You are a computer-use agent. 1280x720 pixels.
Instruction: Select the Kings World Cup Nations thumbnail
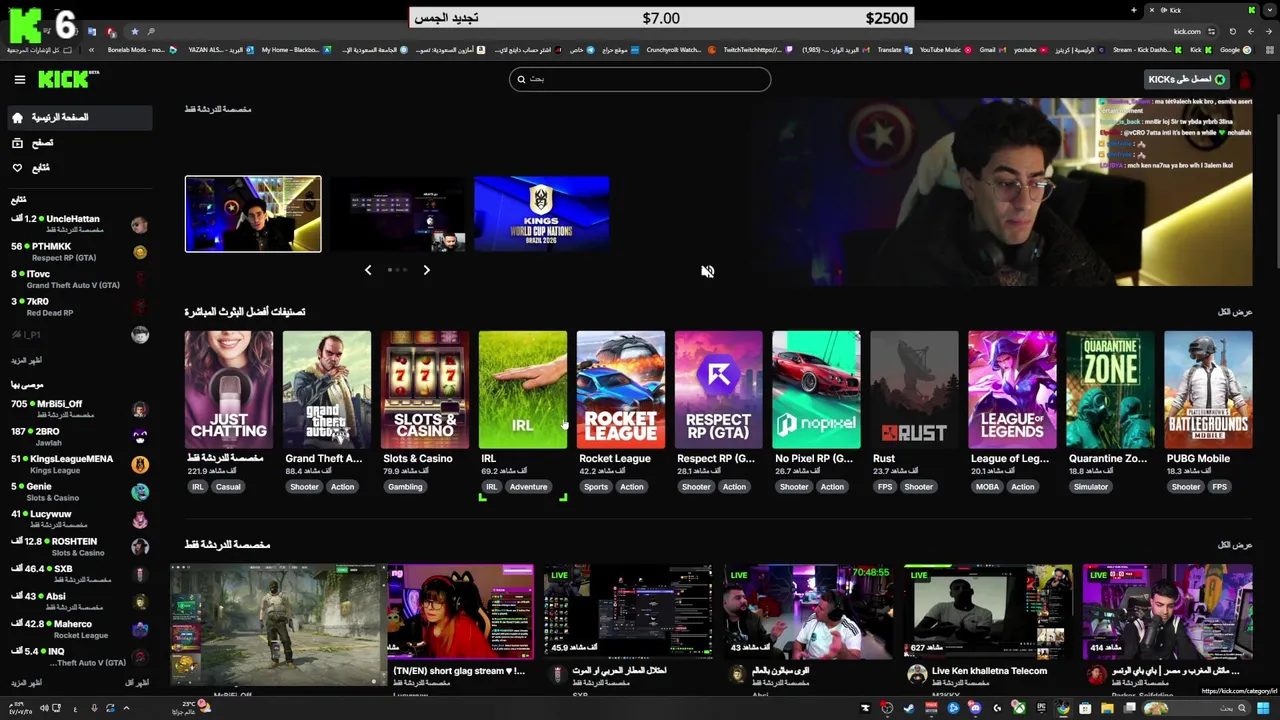click(x=541, y=214)
